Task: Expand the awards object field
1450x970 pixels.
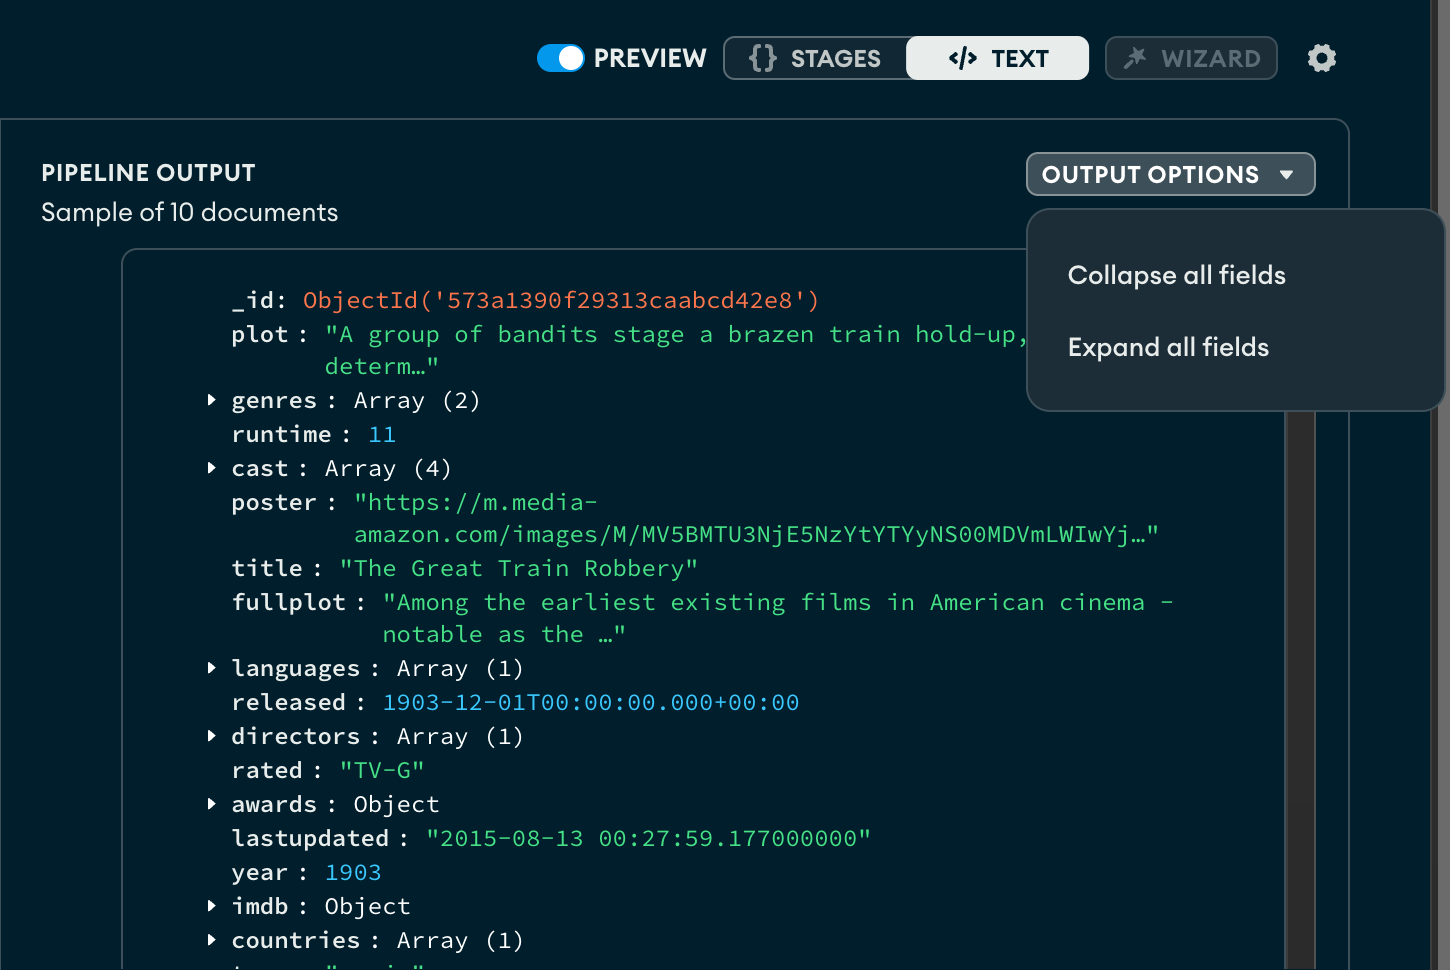Action: pos(211,803)
